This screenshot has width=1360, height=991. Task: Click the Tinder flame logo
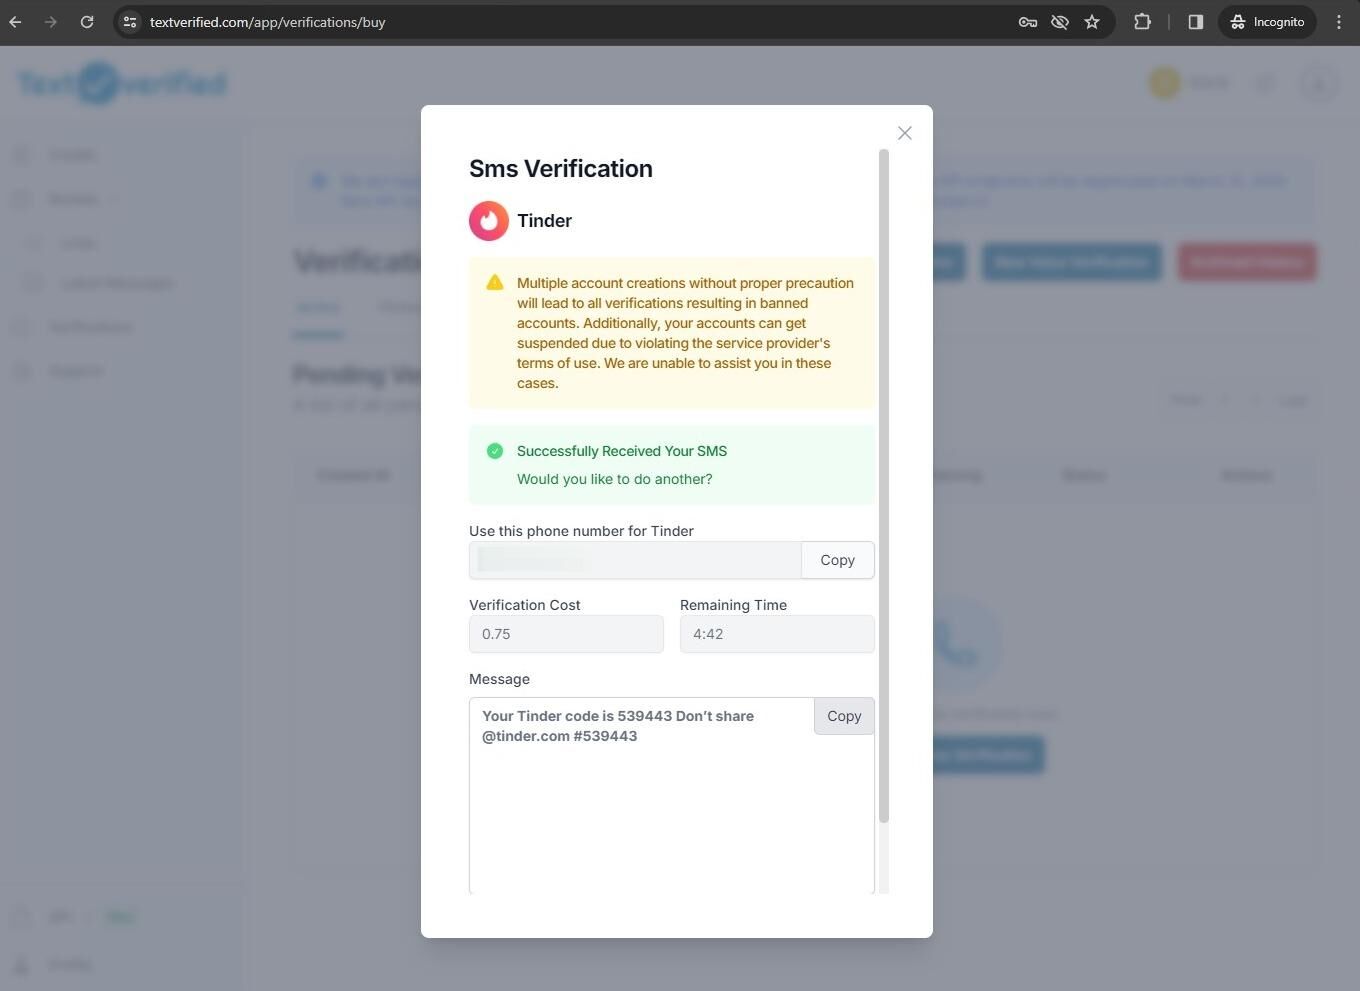point(489,221)
